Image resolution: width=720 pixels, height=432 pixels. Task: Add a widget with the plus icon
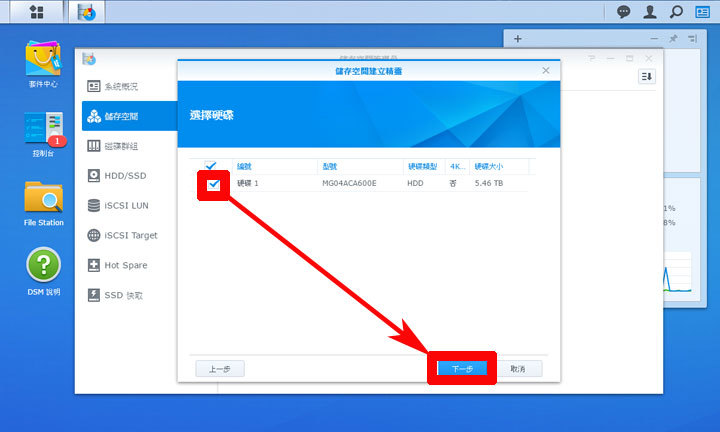(518, 39)
